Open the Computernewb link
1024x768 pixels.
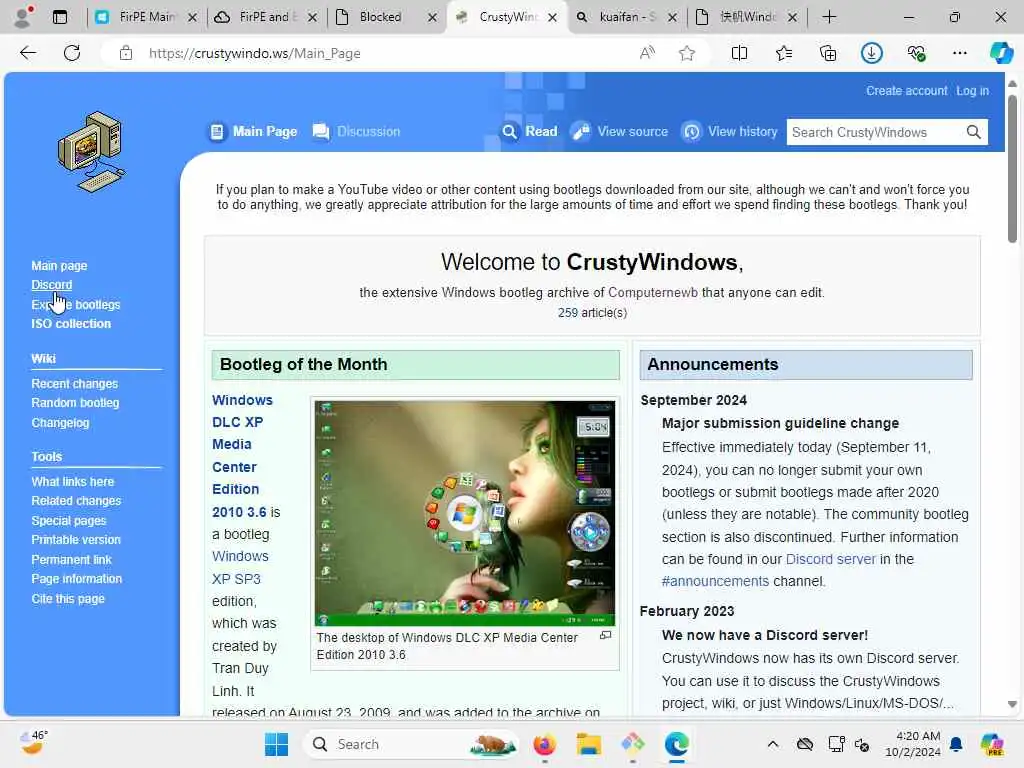[x=652, y=293]
